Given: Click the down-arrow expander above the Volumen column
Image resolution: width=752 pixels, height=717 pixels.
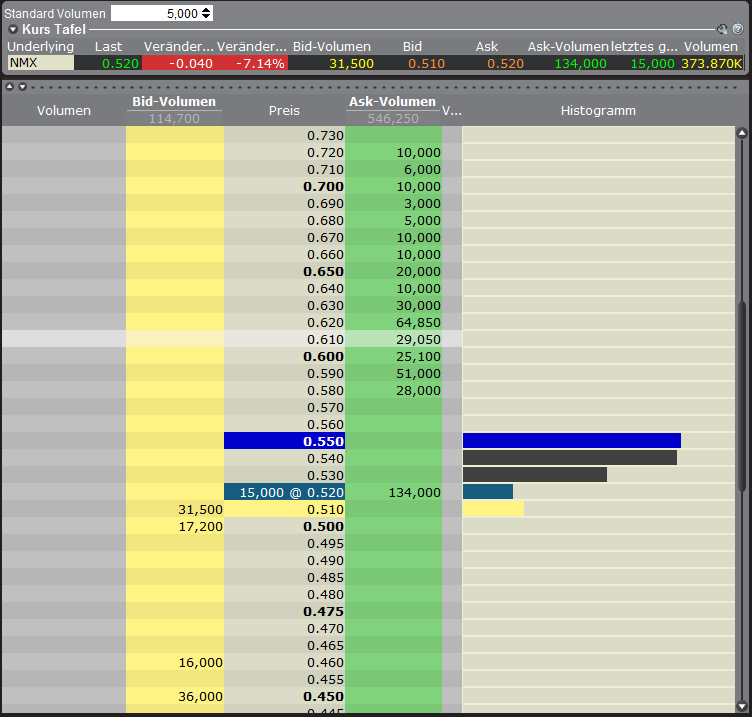Looking at the screenshot, I should click(22, 87).
